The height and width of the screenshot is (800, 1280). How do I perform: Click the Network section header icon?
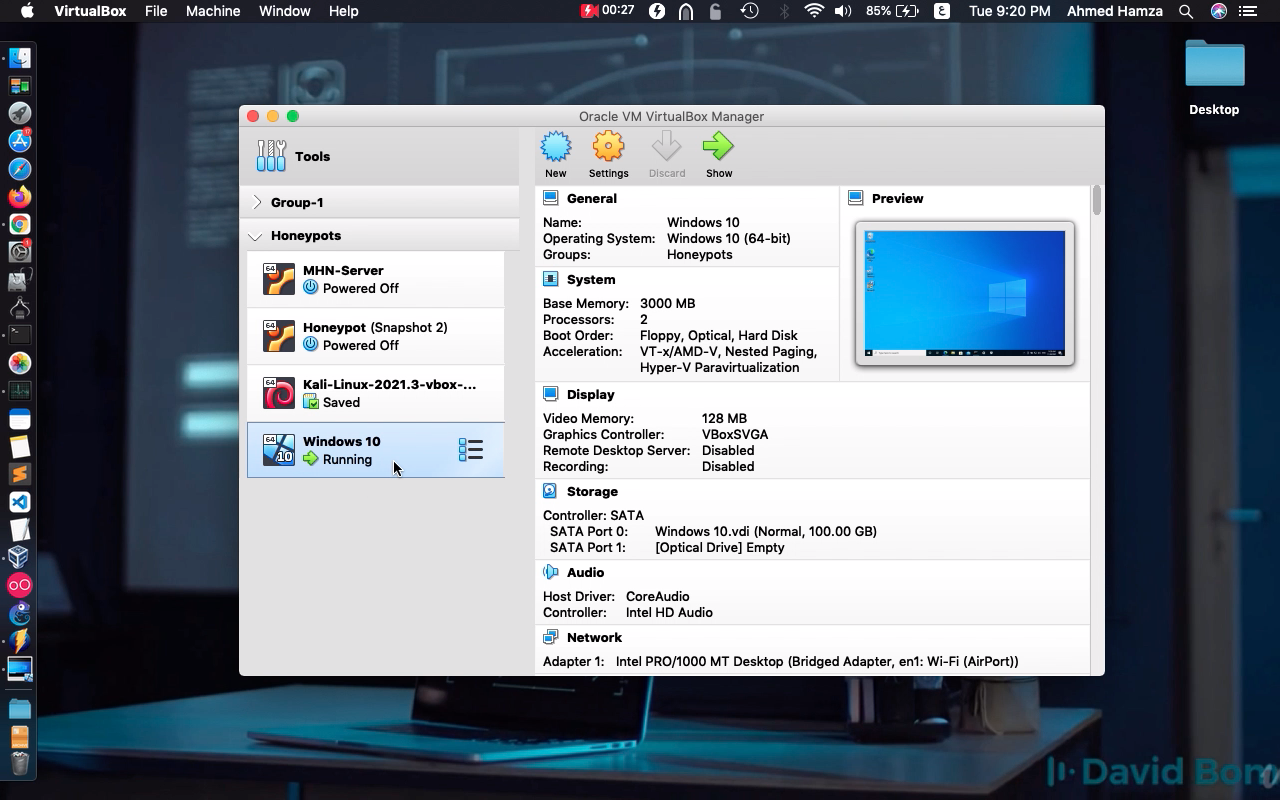point(550,637)
